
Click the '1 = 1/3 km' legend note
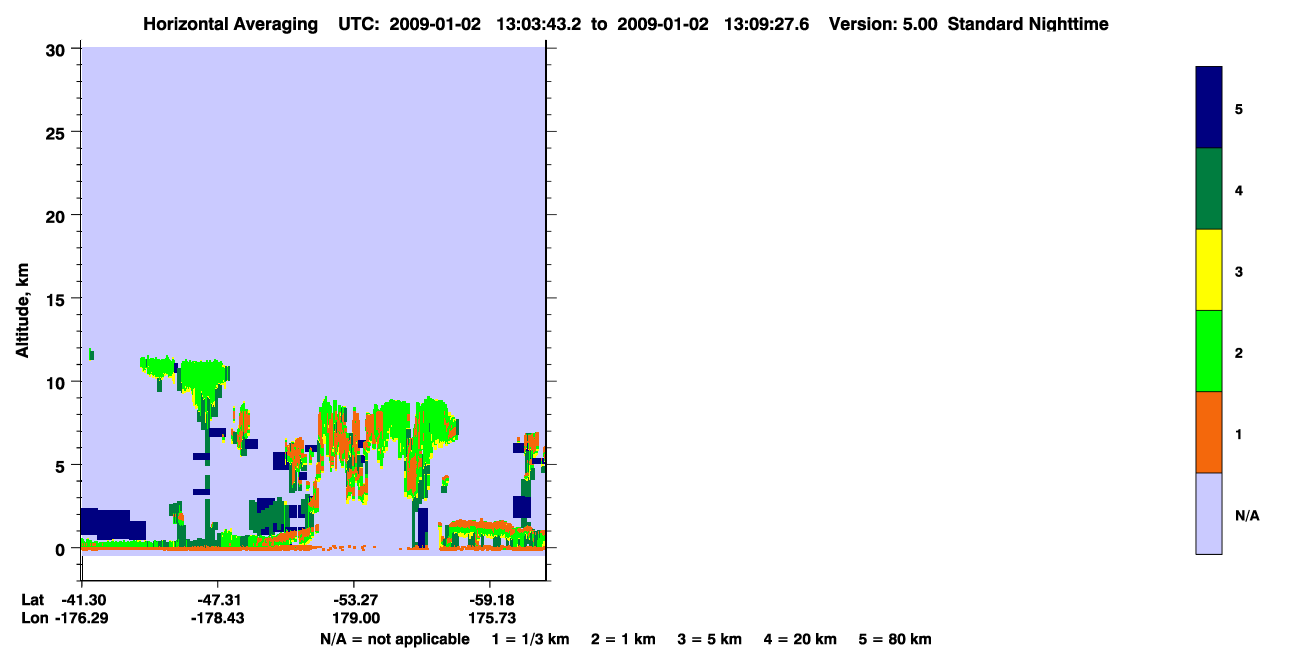(531, 639)
